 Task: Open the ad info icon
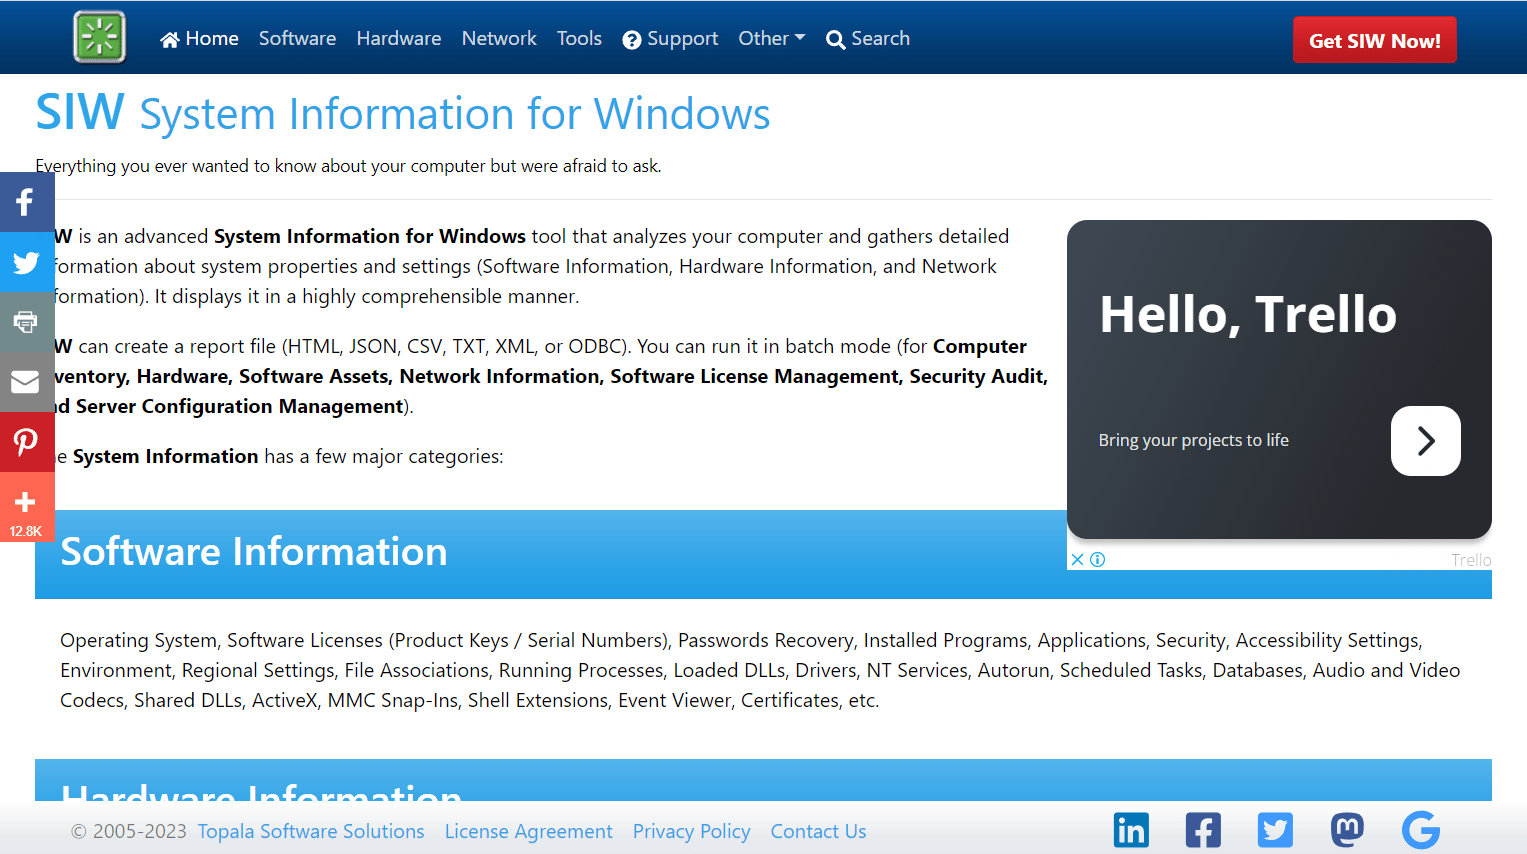click(x=1098, y=560)
